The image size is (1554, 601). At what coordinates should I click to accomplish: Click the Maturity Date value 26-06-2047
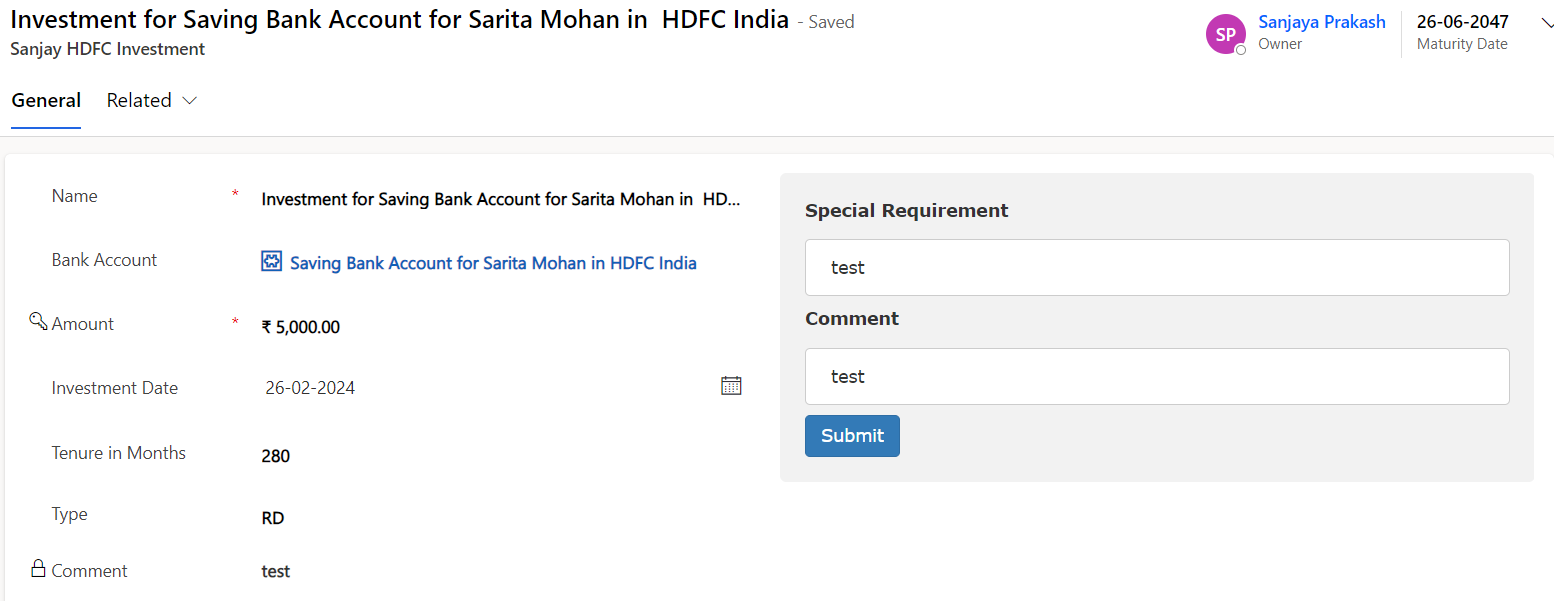tap(1462, 22)
